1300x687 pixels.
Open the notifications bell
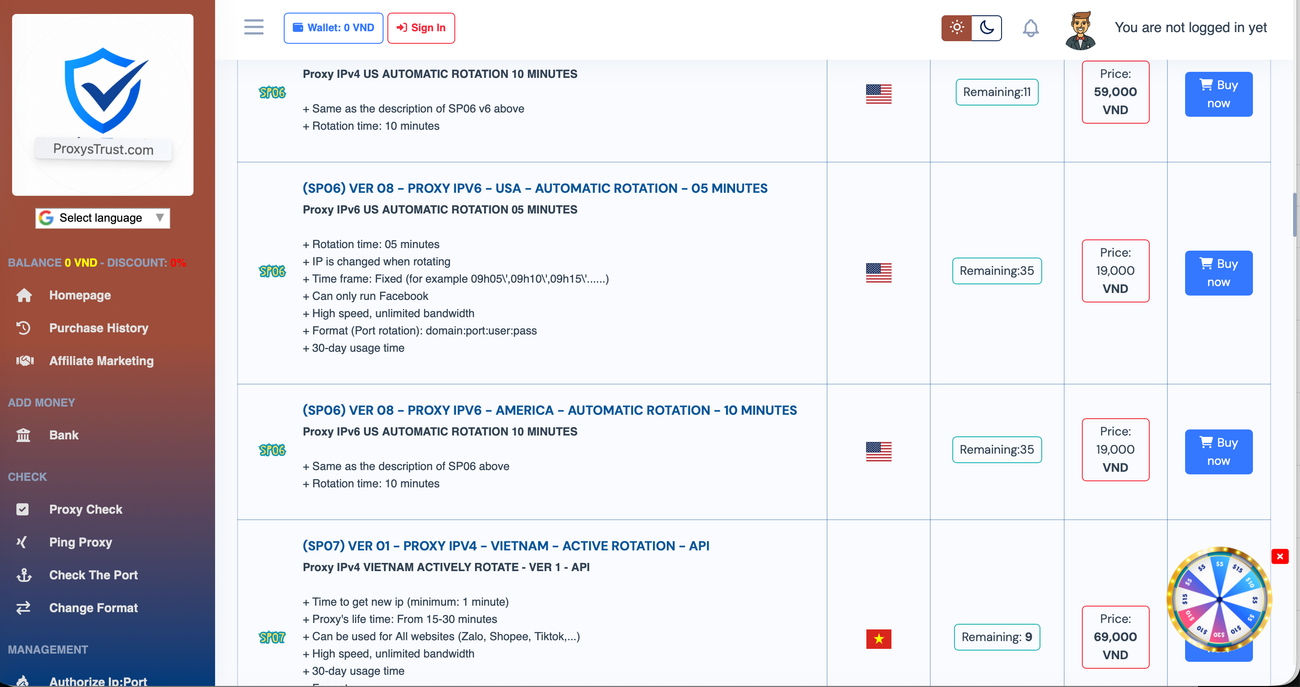[1031, 28]
